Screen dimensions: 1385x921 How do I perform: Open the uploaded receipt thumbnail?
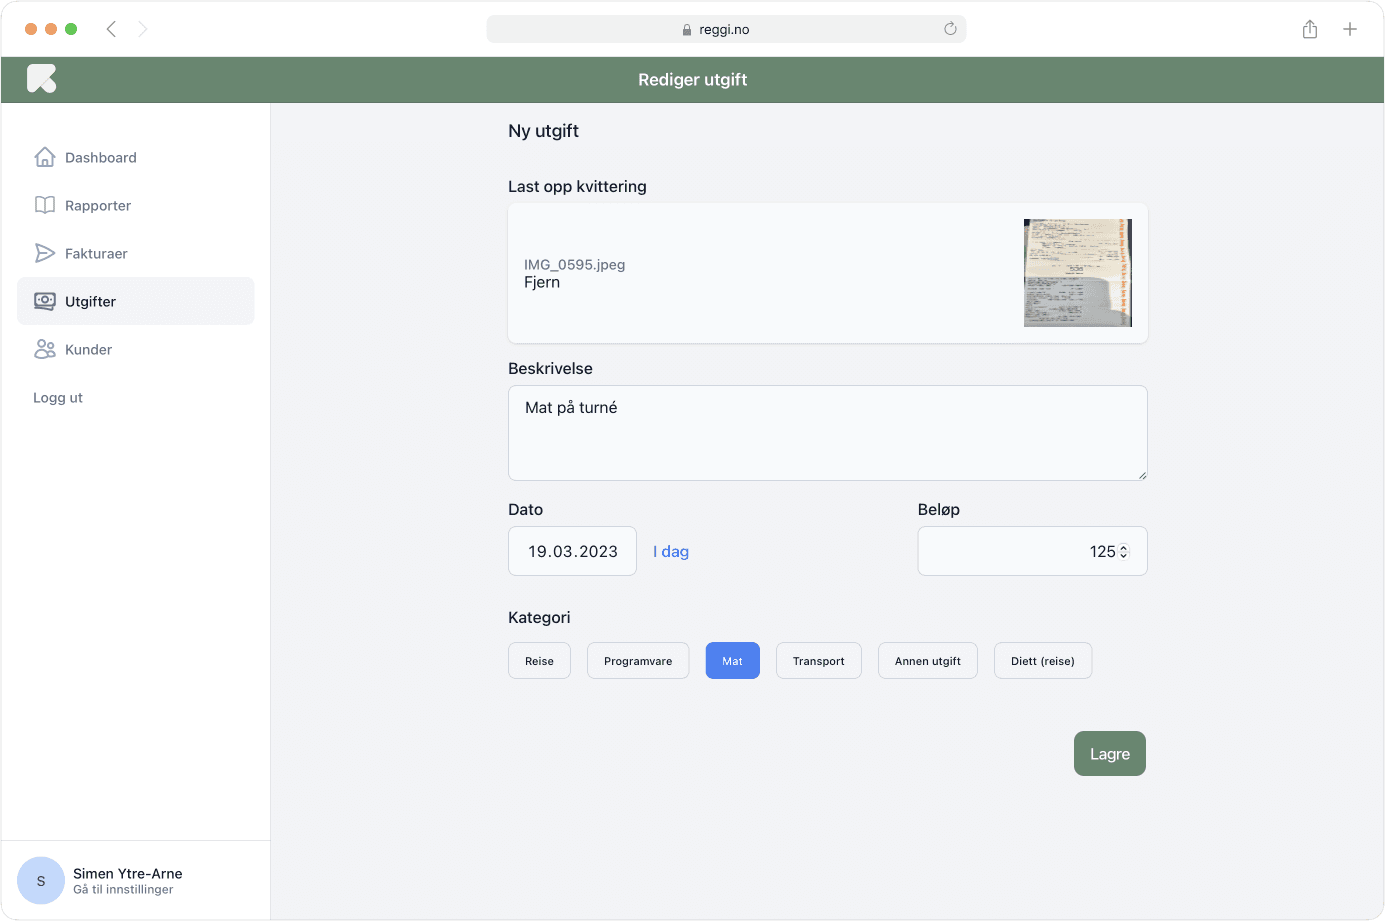point(1077,273)
